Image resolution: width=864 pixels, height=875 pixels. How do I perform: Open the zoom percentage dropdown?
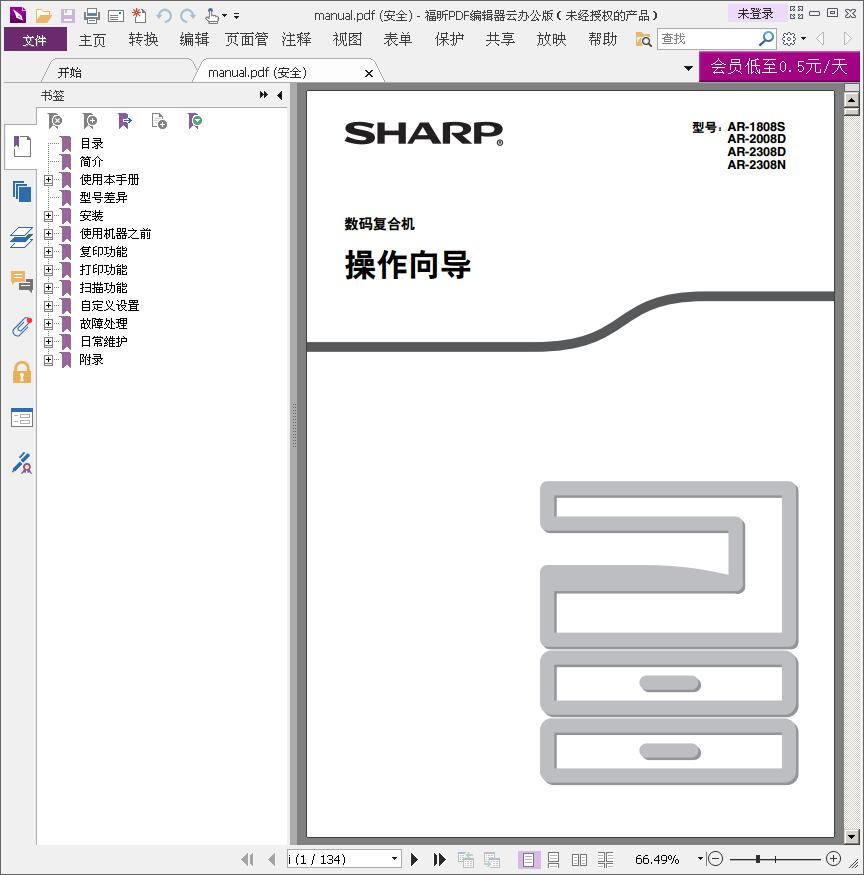(x=700, y=859)
